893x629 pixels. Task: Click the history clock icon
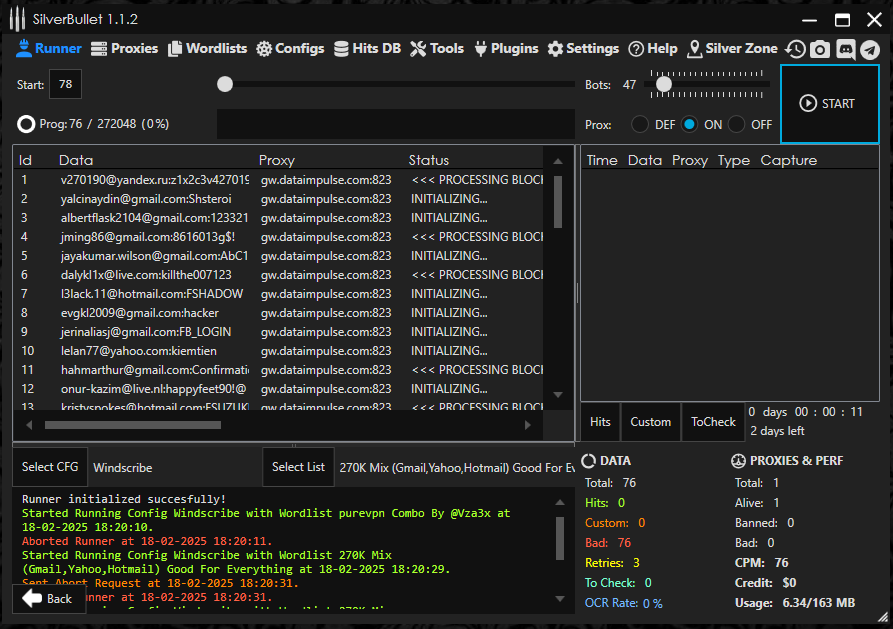(x=795, y=49)
